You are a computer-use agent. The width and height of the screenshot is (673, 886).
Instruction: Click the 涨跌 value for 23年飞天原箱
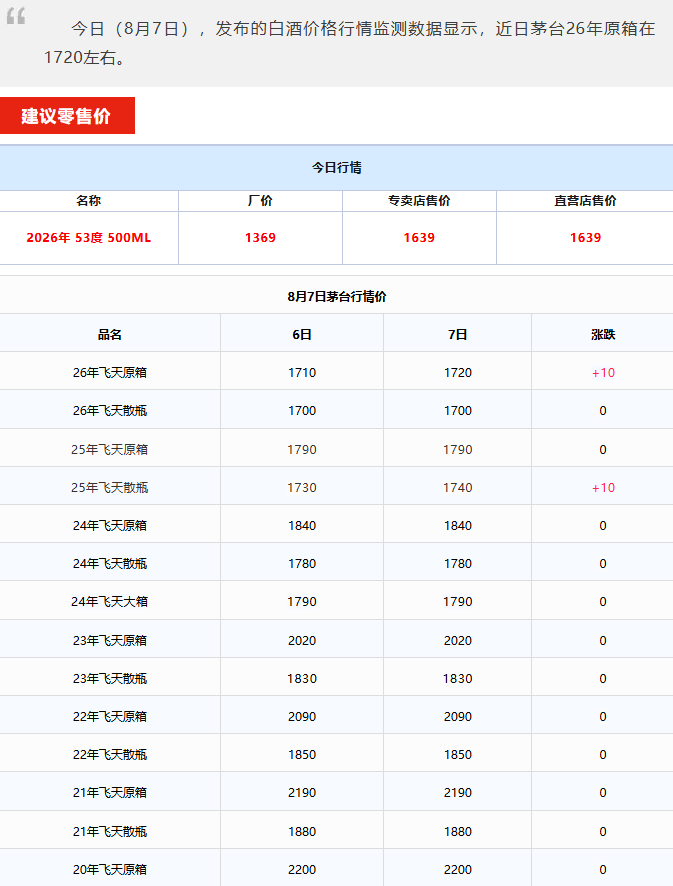tap(603, 641)
